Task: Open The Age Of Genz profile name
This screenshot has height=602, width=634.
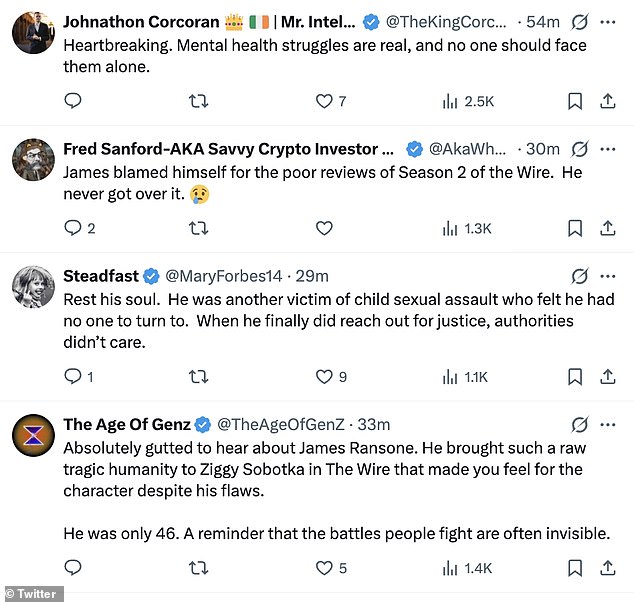Action: 128,424
